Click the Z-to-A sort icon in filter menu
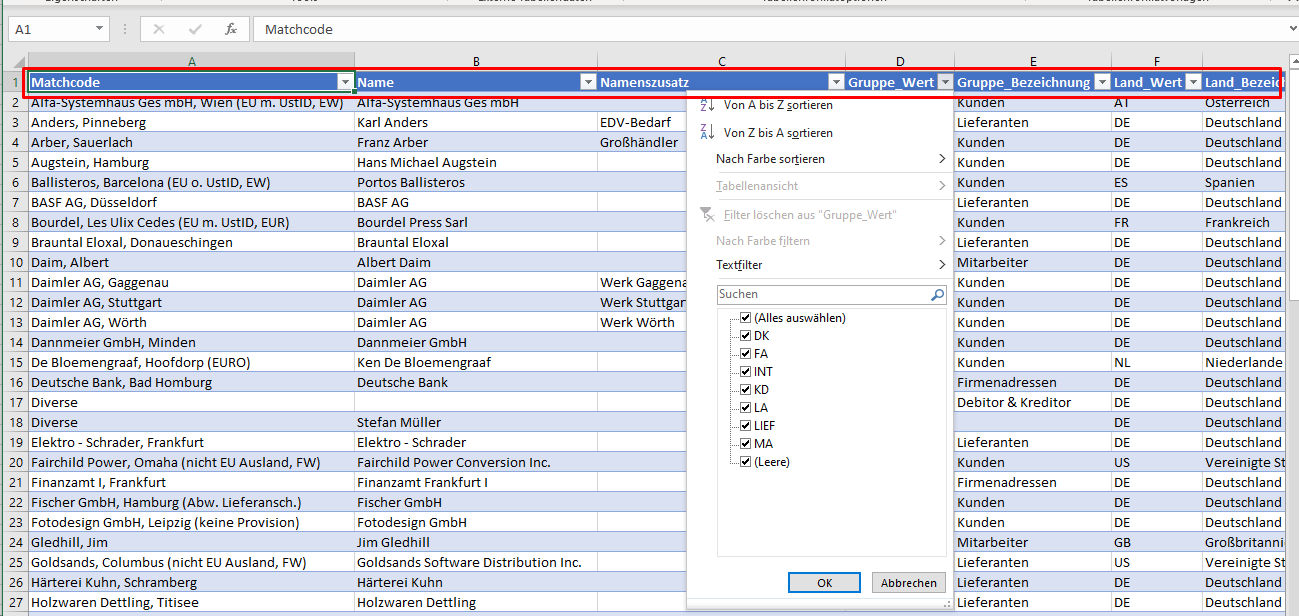This screenshot has width=1299, height=616. tap(708, 132)
